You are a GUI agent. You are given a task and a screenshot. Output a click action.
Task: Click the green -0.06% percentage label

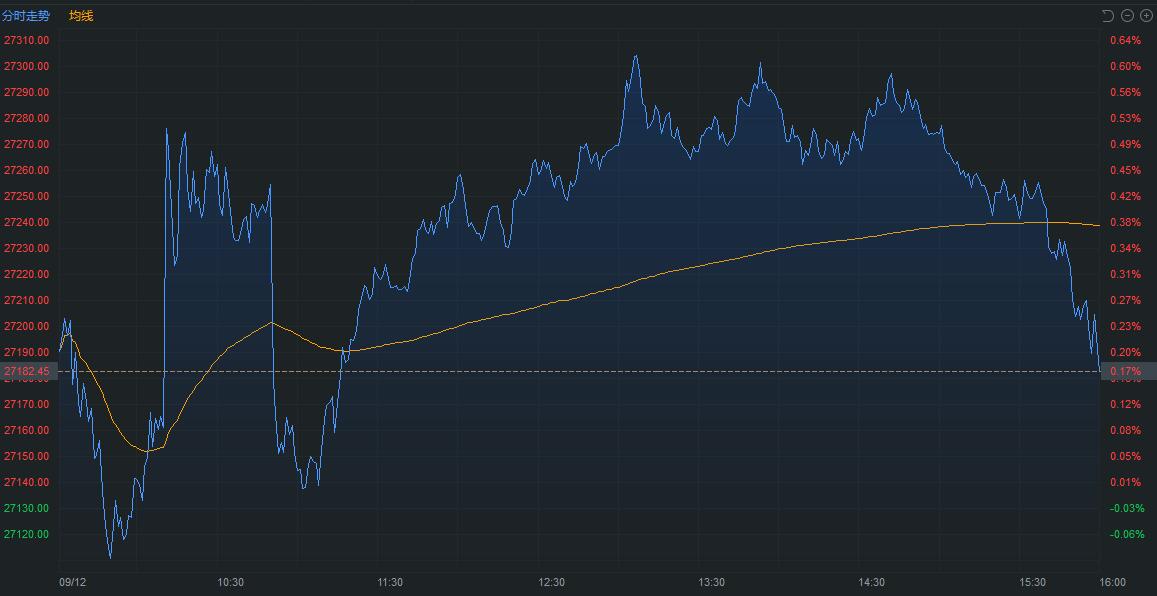click(1127, 534)
